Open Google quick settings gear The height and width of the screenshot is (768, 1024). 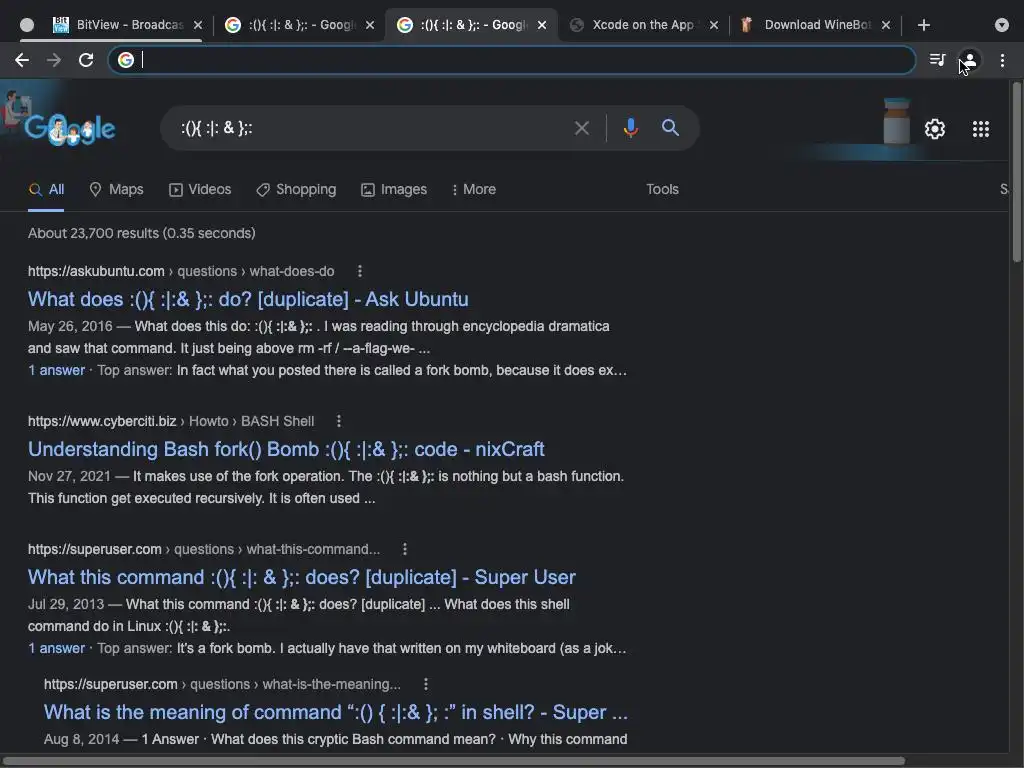click(935, 129)
